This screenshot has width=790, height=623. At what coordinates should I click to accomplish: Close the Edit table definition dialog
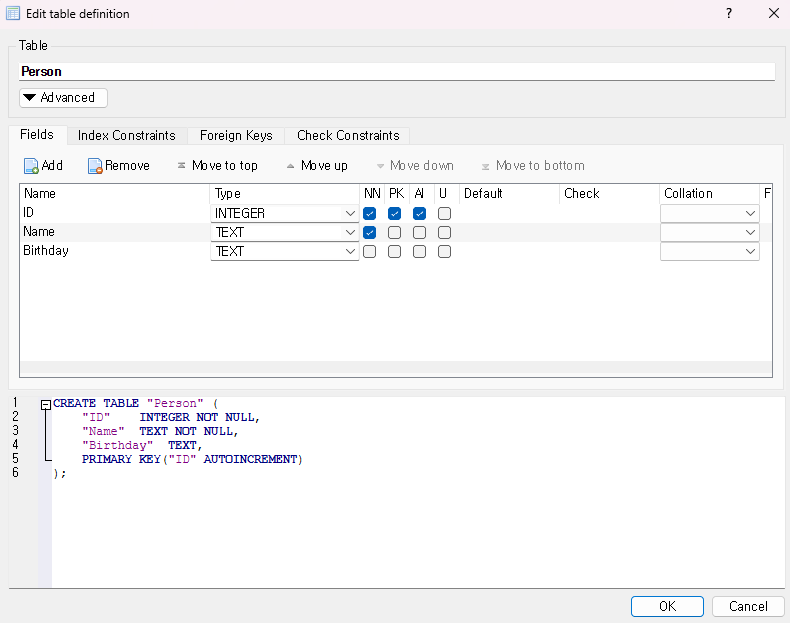[774, 13]
